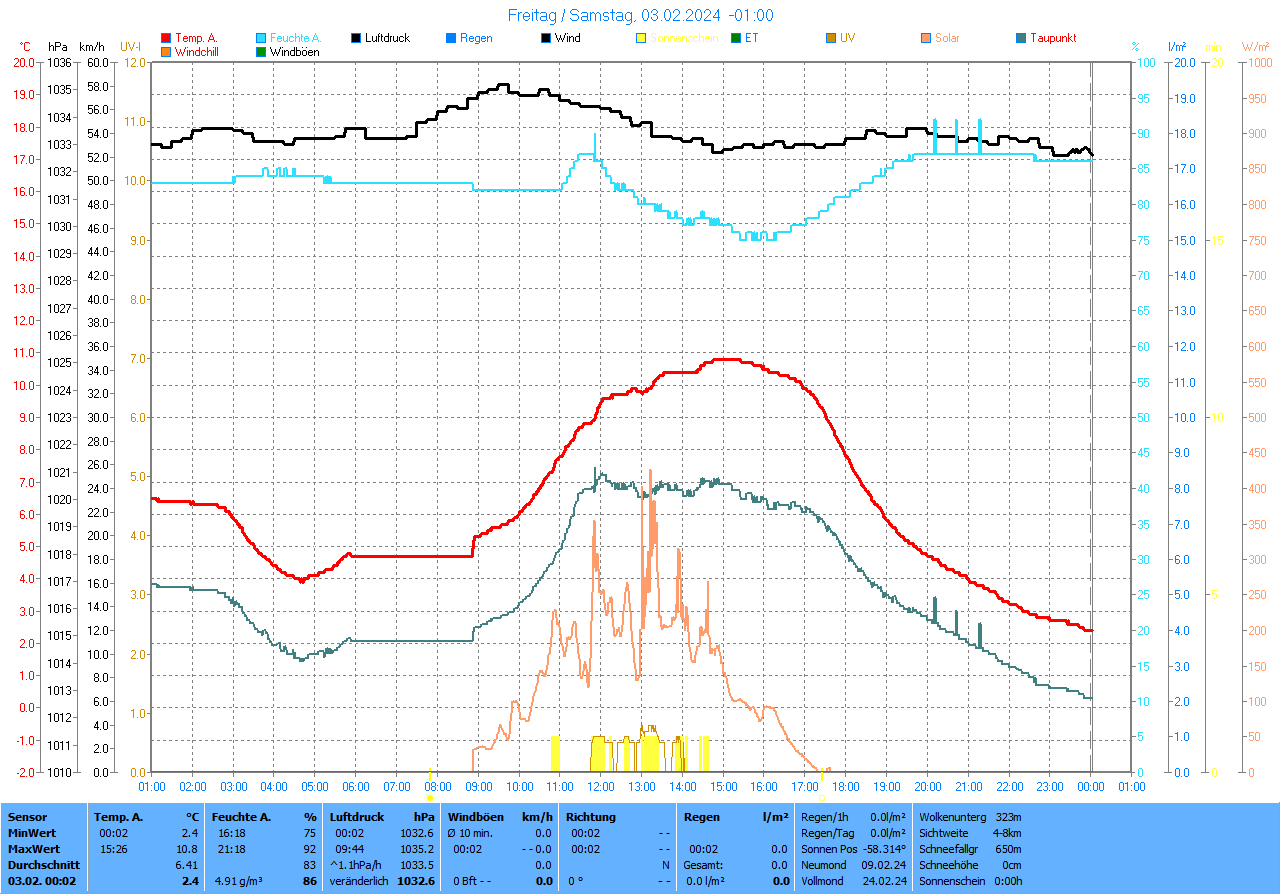Screen dimensions: 1280x894
Task: Click the Sichtweite value '4-8km'
Action: pyautogui.click(x=1007, y=833)
